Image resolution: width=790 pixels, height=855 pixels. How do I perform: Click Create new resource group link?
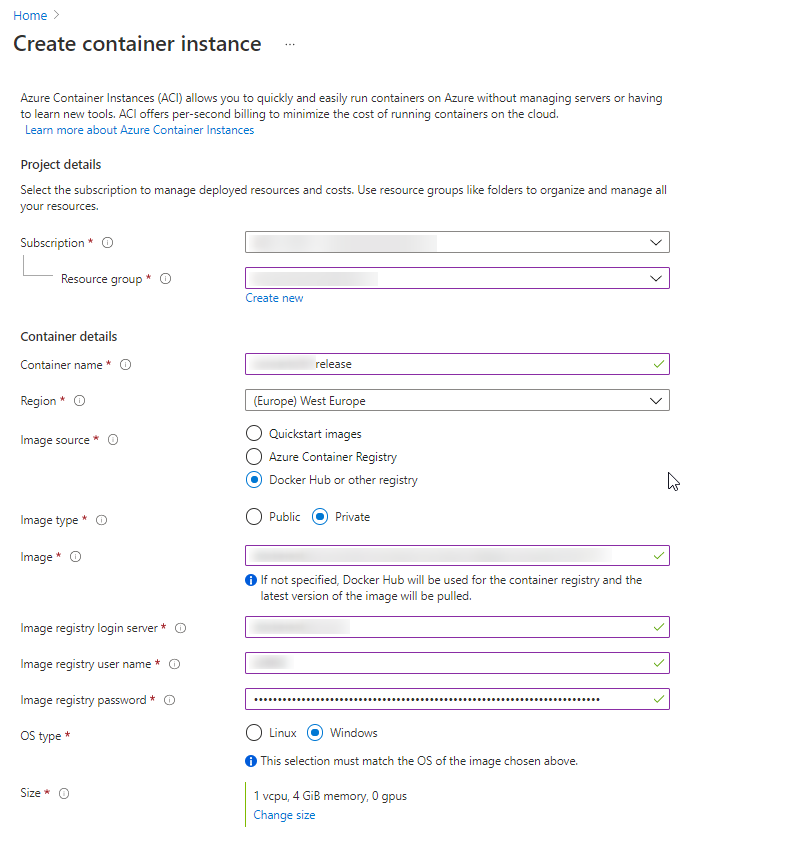[274, 298]
